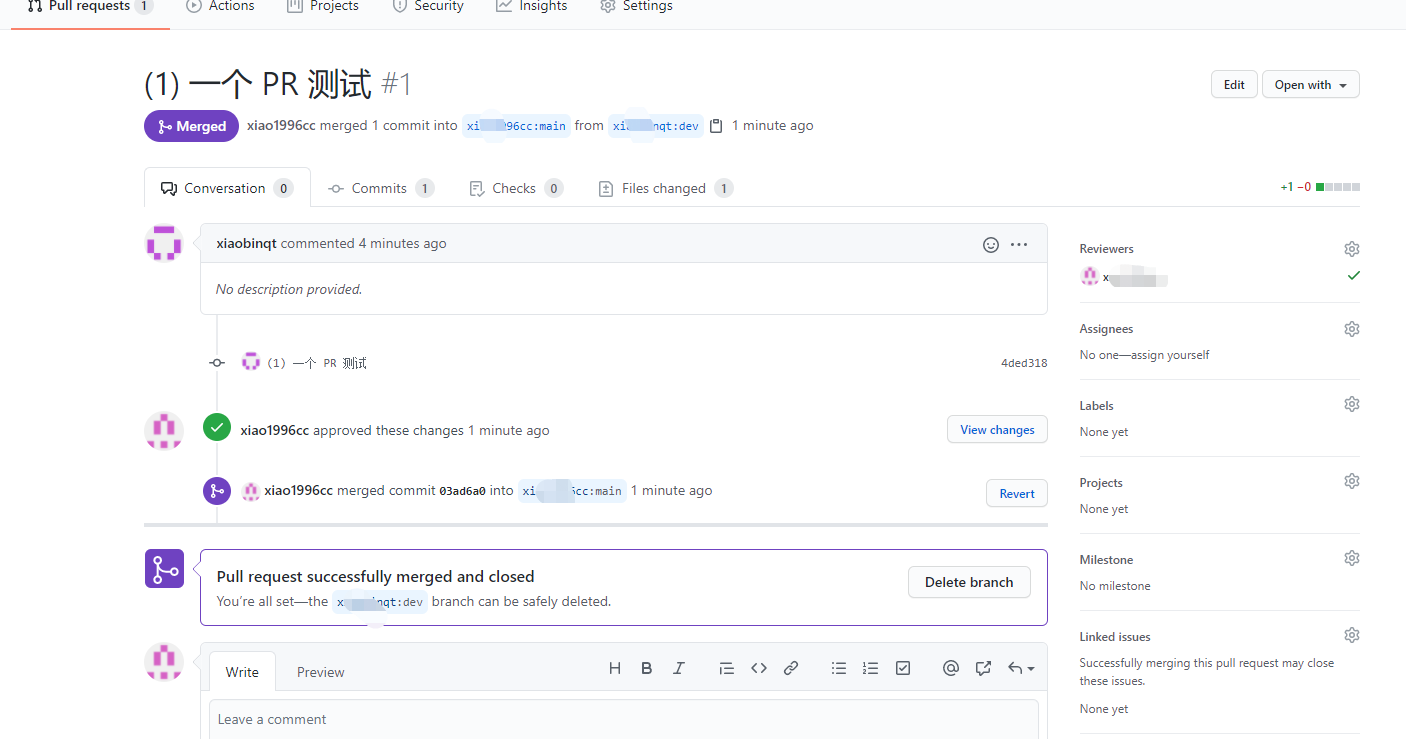Insert a hyperlink in the comment

[791, 668]
